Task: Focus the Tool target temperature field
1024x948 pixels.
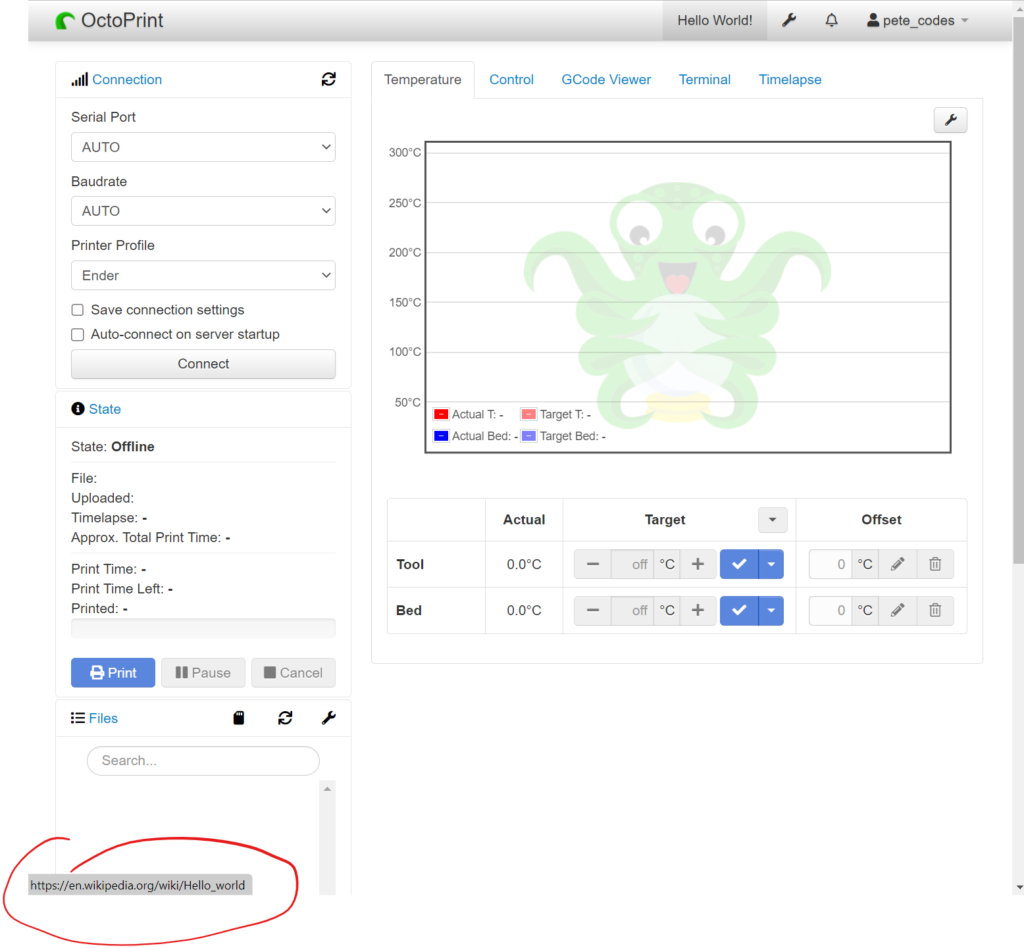Action: (632, 564)
